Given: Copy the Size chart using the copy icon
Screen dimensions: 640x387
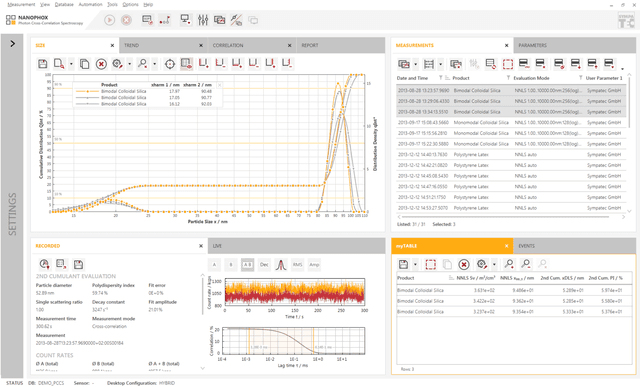Looking at the screenshot, I should click(84, 64).
